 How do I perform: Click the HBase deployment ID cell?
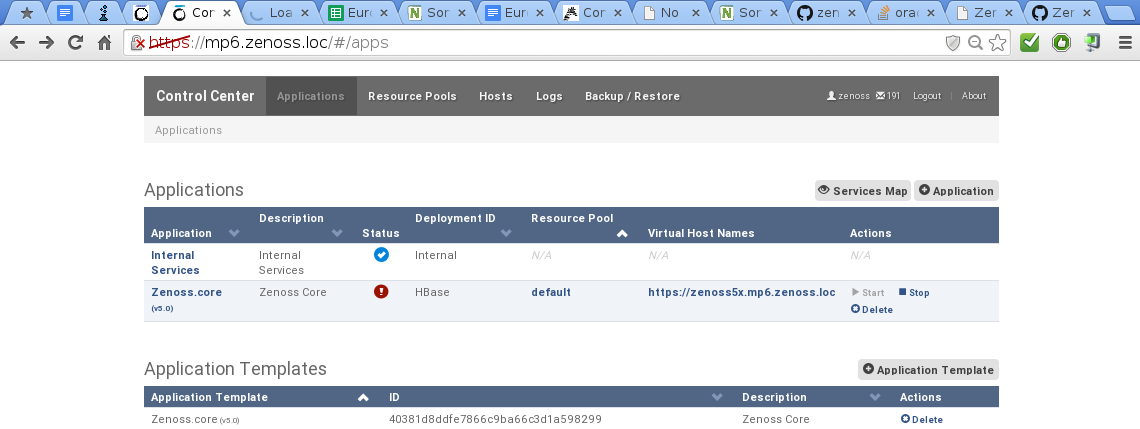[432, 292]
